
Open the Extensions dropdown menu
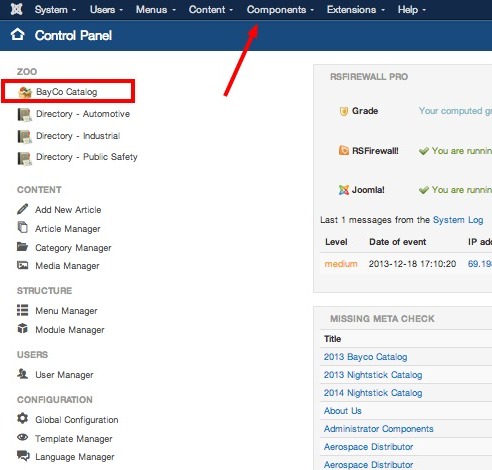tap(356, 10)
